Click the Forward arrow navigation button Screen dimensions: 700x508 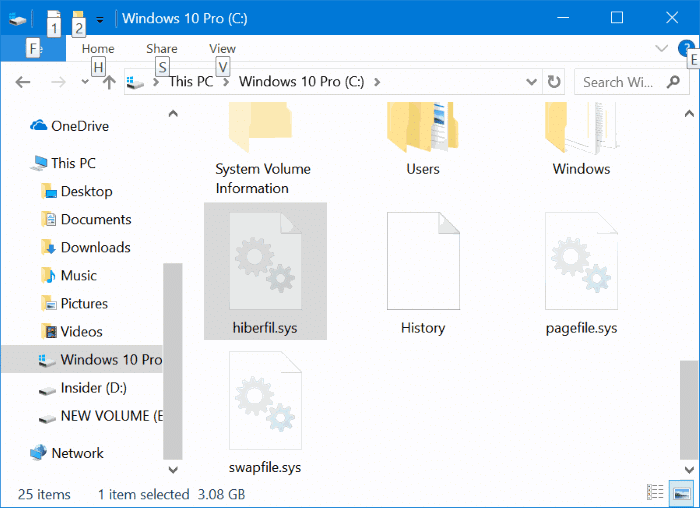click(x=58, y=82)
